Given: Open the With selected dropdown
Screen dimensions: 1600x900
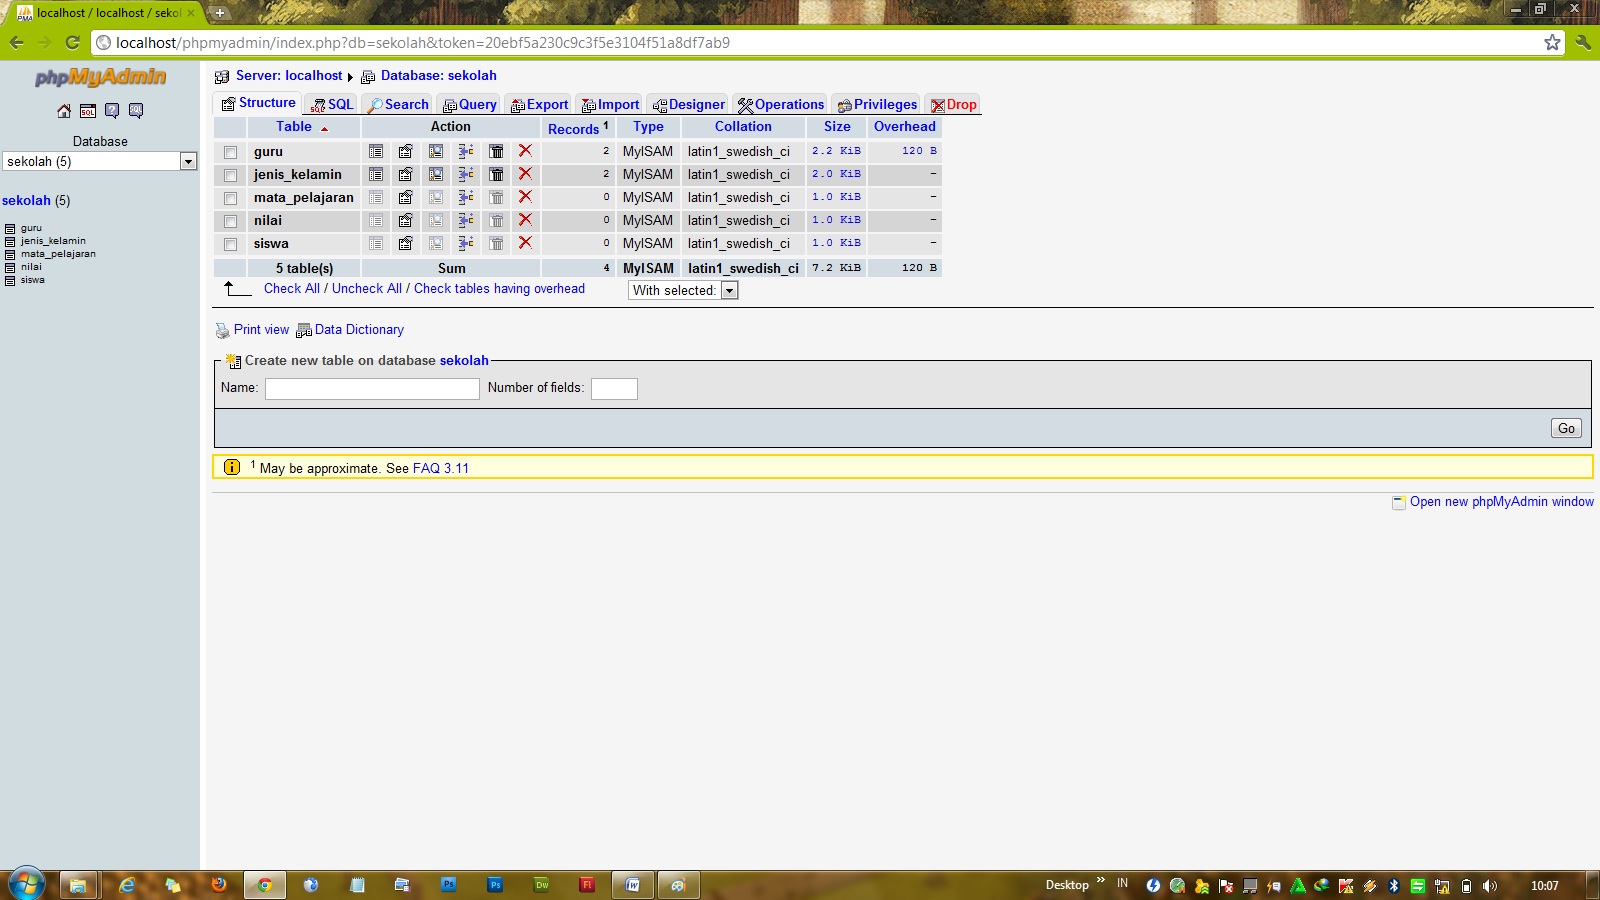Looking at the screenshot, I should click(729, 290).
